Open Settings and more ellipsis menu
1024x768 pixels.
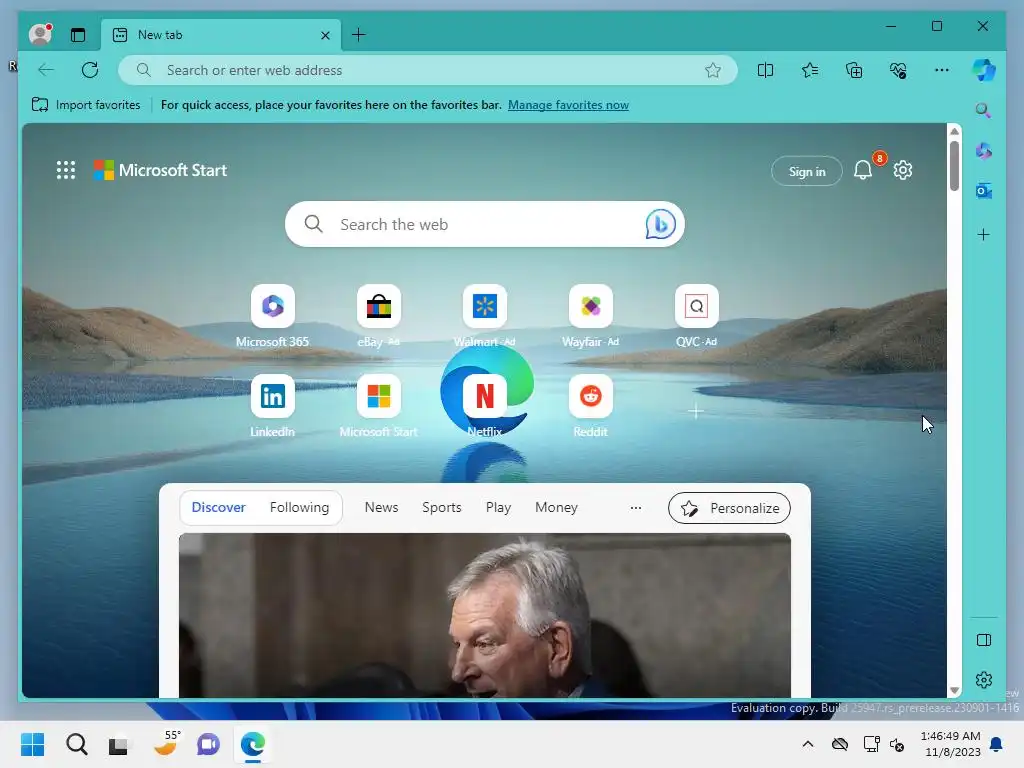coord(942,70)
